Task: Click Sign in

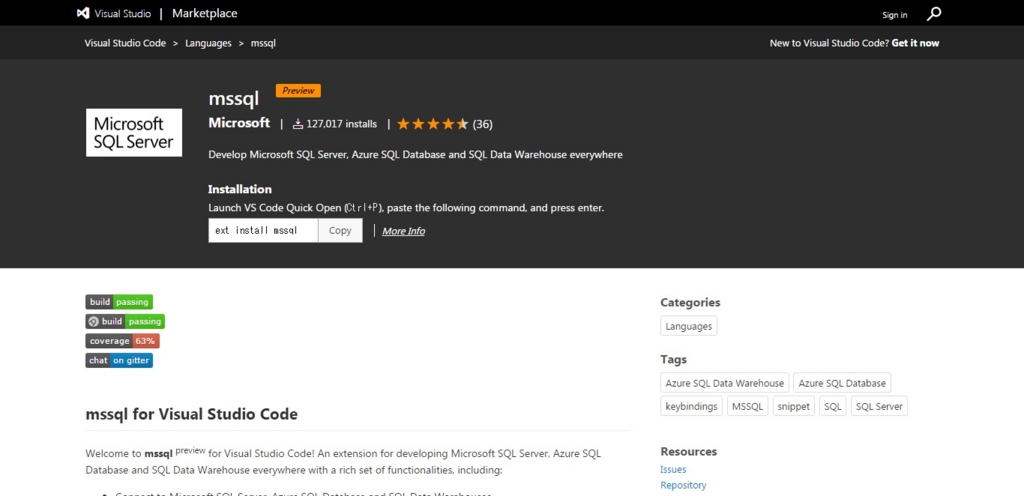Action: pyautogui.click(x=895, y=15)
